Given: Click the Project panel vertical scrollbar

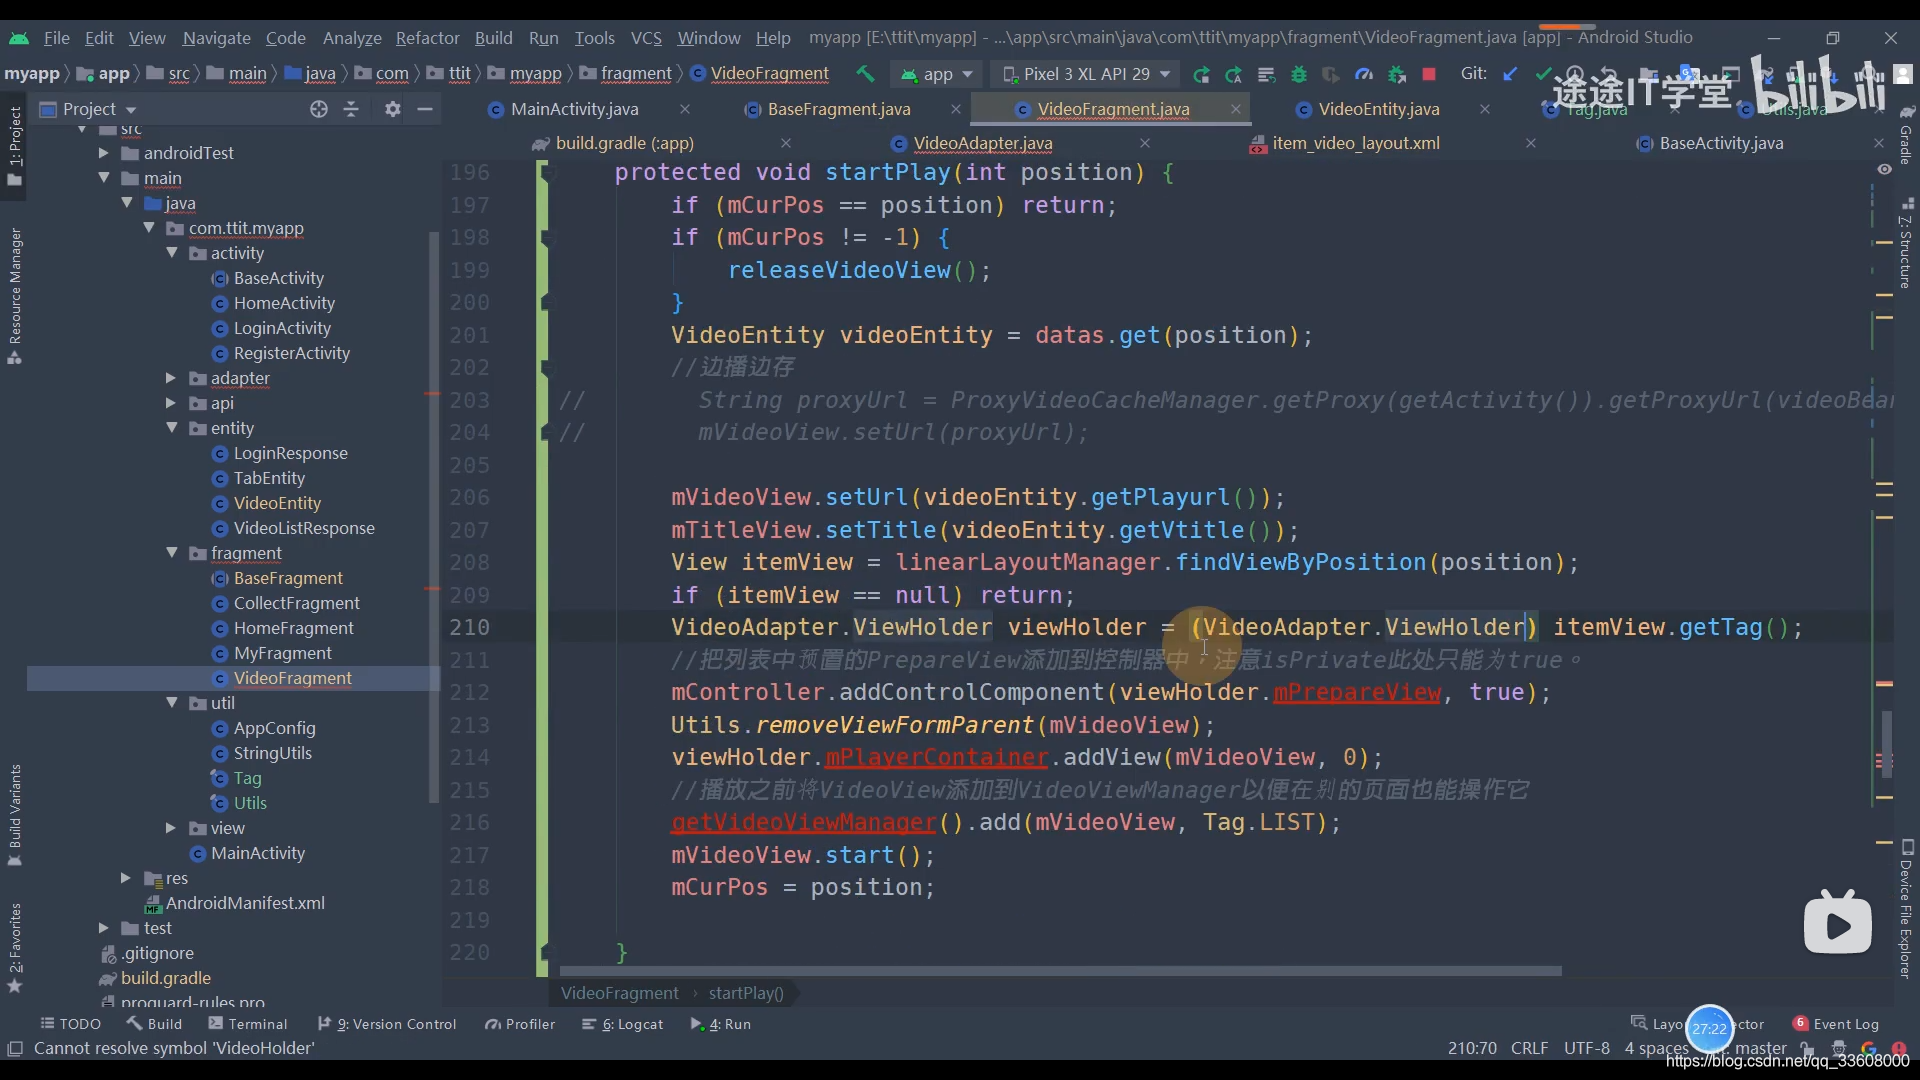Looking at the screenshot, I should click(x=434, y=517).
